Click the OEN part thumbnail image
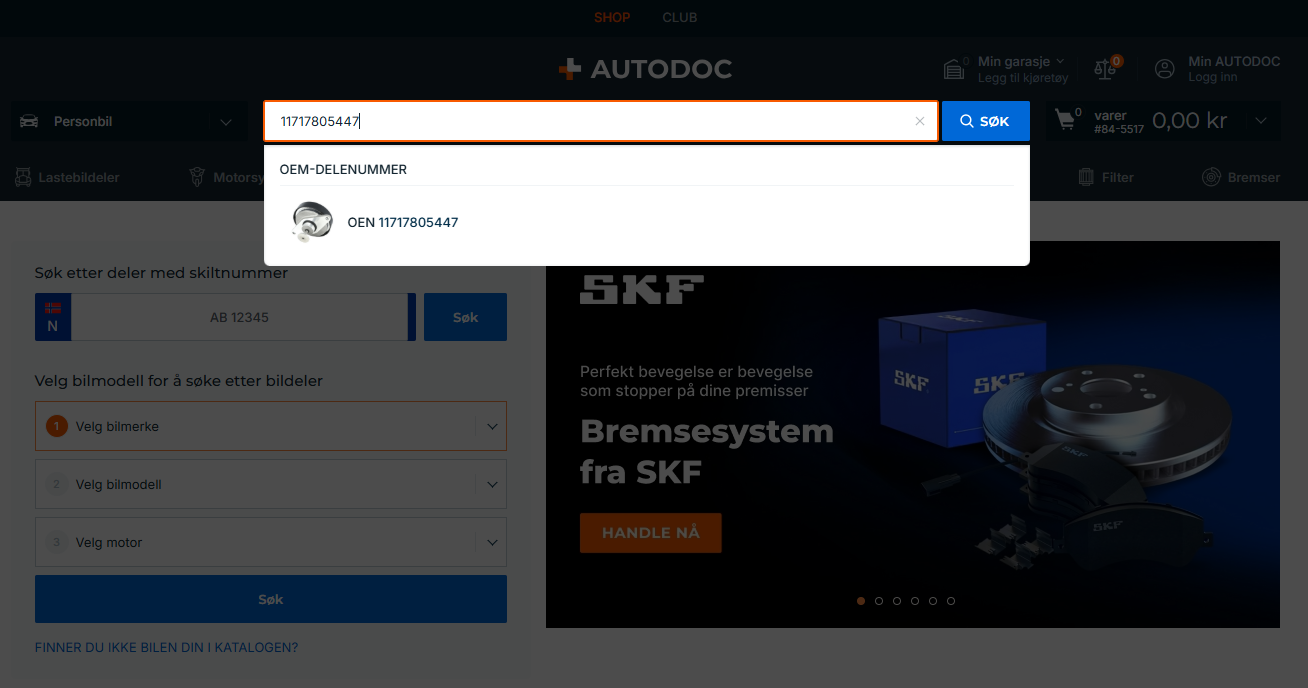Viewport: 1308px width, 688px height. point(311,222)
